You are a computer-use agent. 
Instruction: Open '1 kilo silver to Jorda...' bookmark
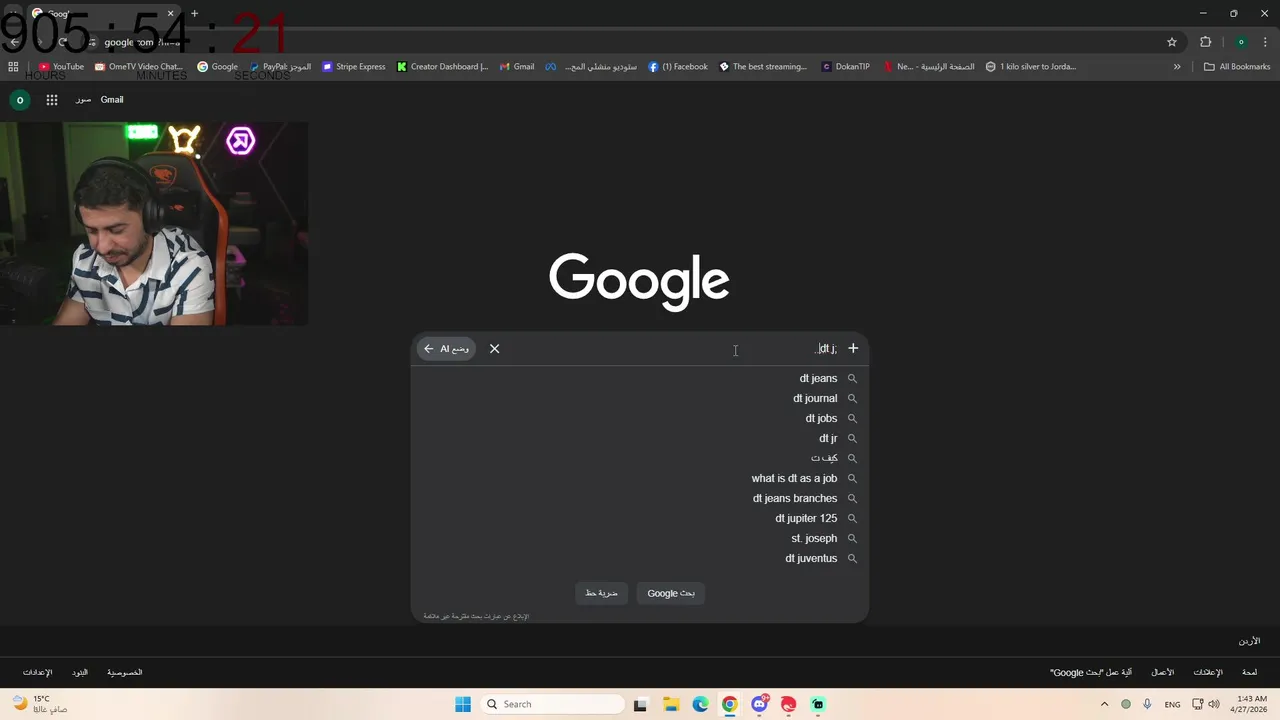tap(1031, 67)
